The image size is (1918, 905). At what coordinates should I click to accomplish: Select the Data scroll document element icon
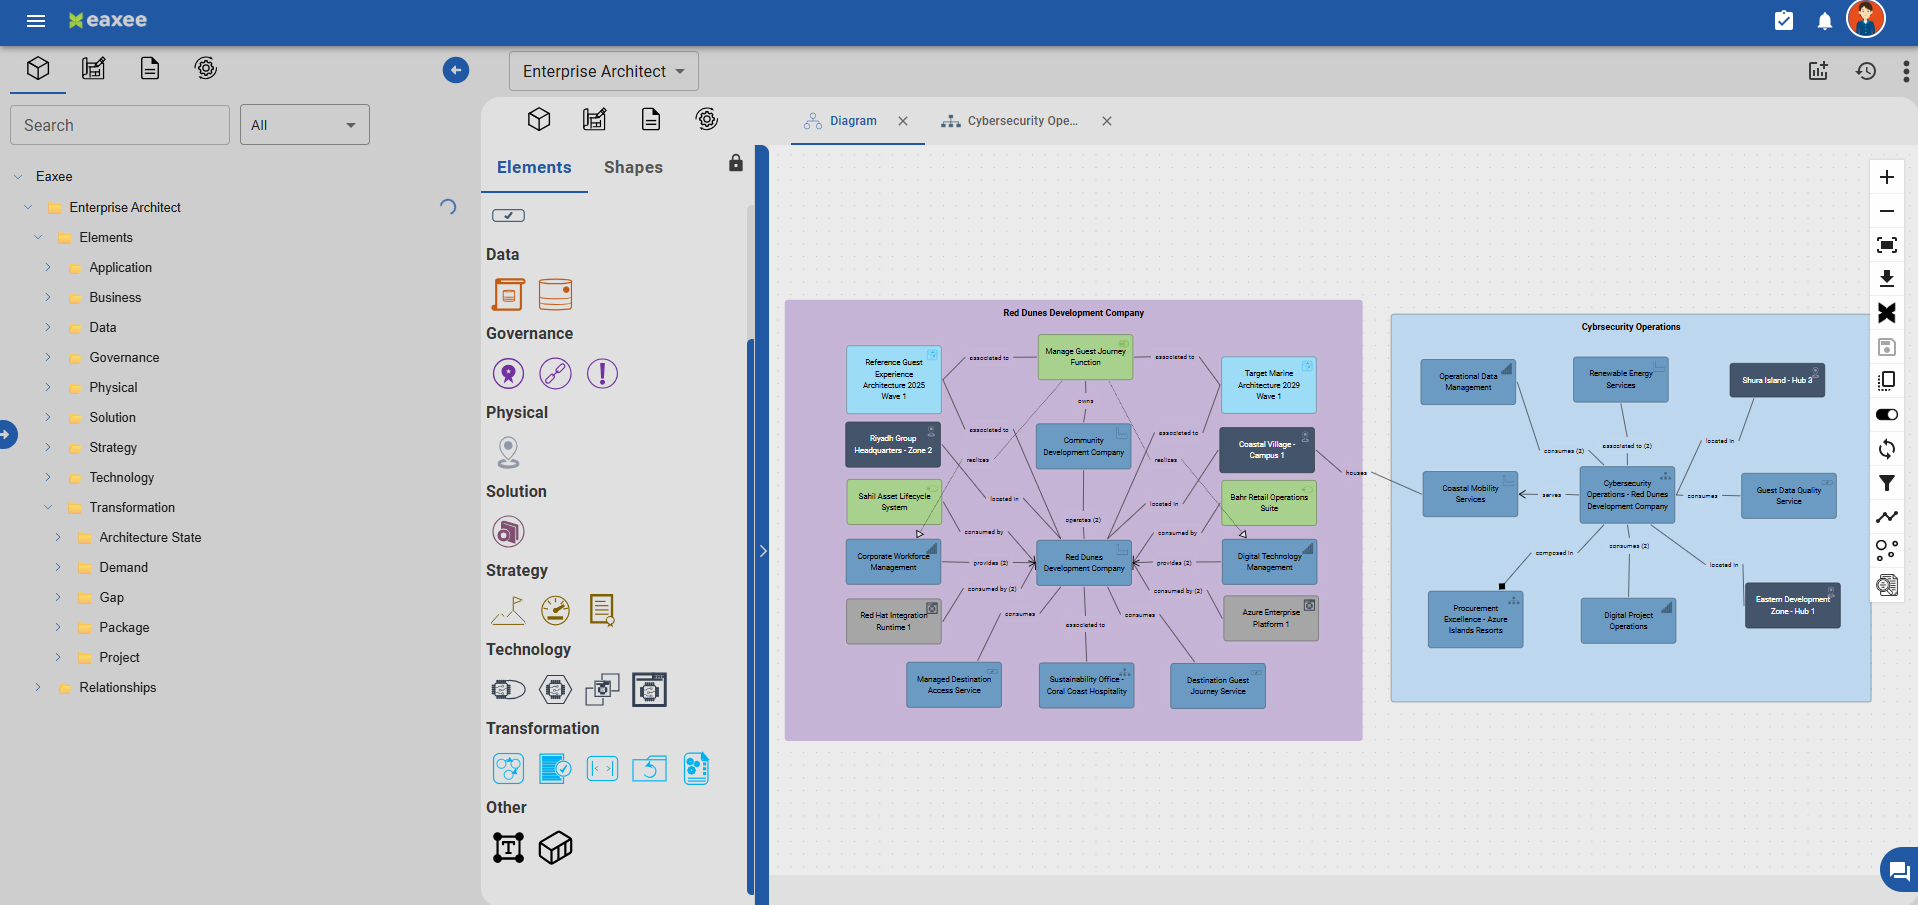pos(508,294)
